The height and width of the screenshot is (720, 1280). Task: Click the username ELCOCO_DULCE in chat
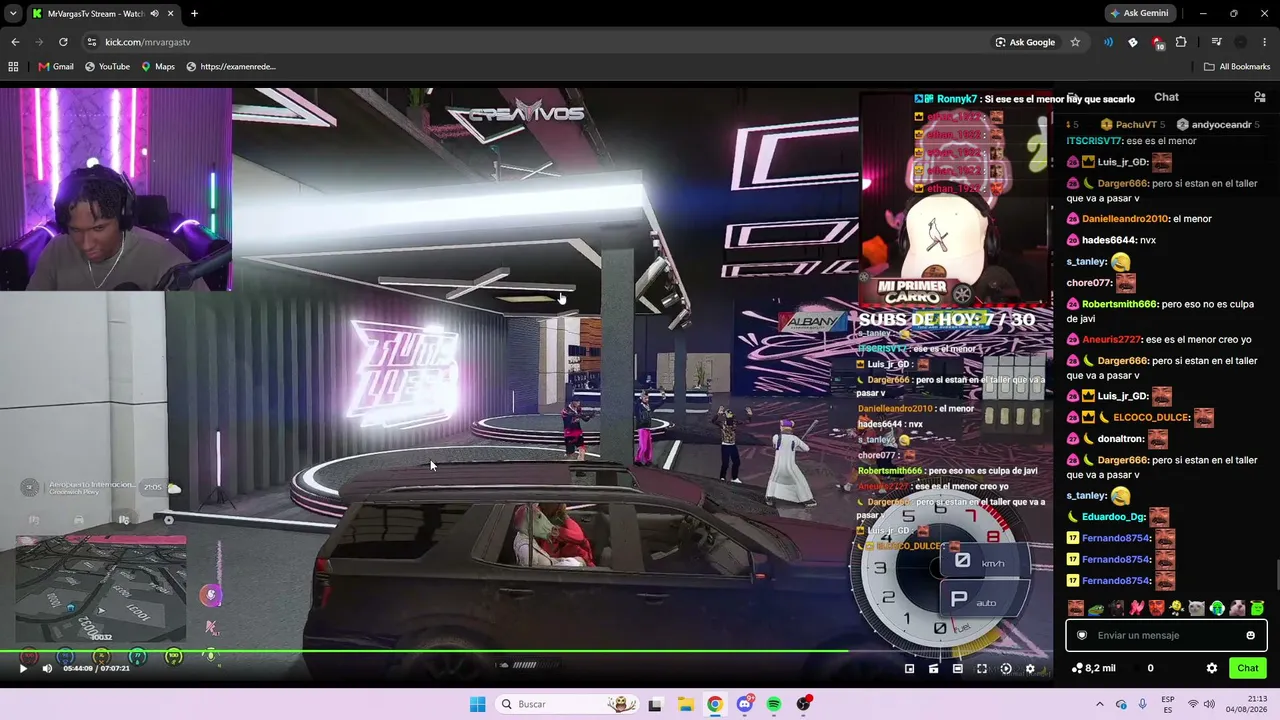pyautogui.click(x=1152, y=417)
